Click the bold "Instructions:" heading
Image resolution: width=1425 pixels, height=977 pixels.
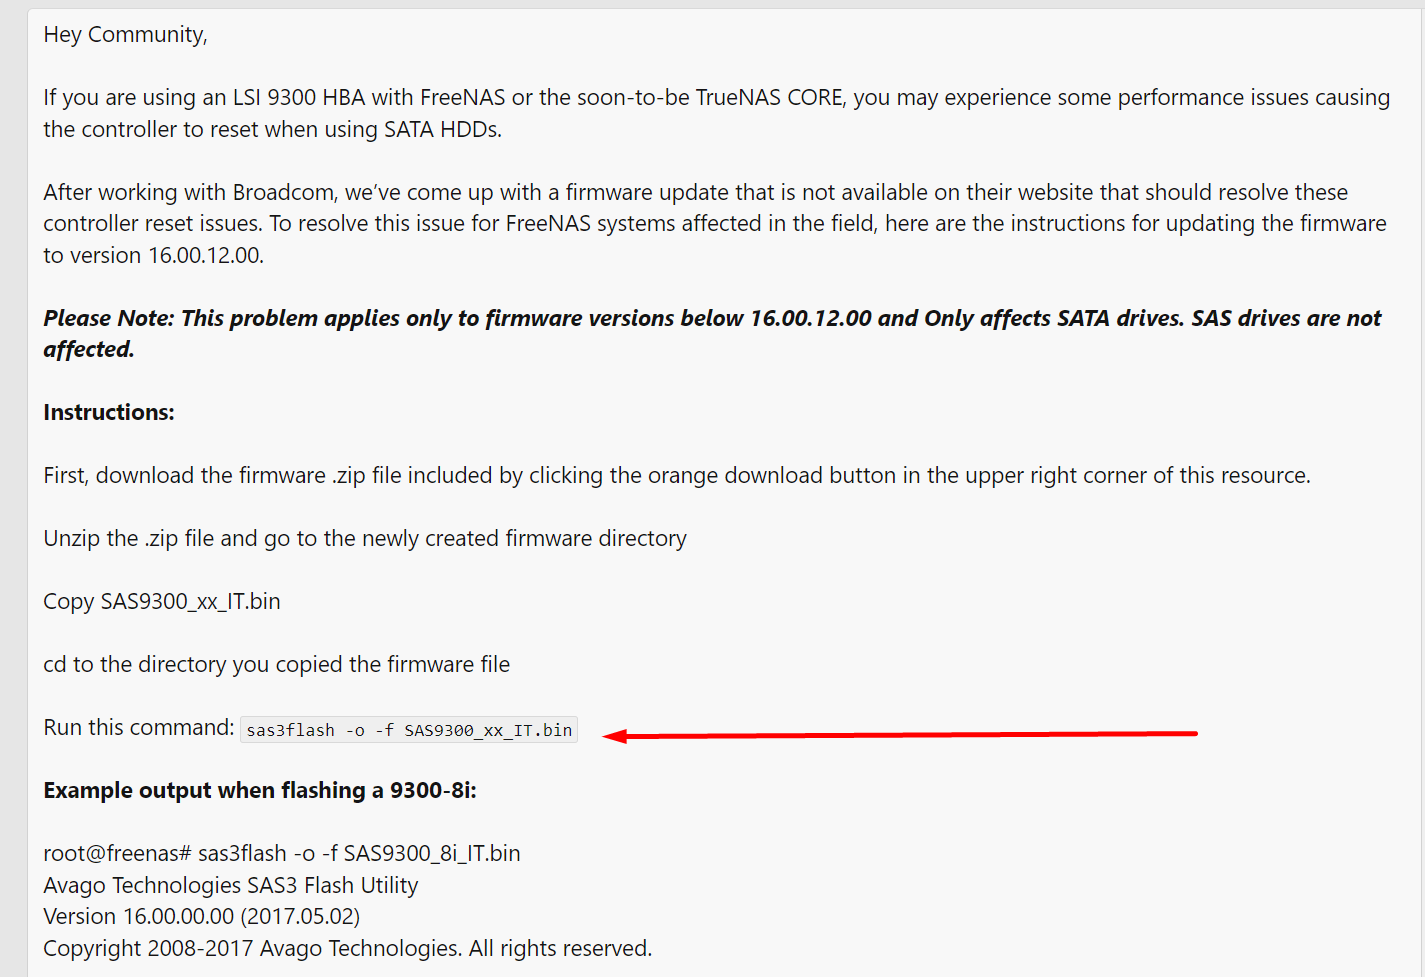109,412
